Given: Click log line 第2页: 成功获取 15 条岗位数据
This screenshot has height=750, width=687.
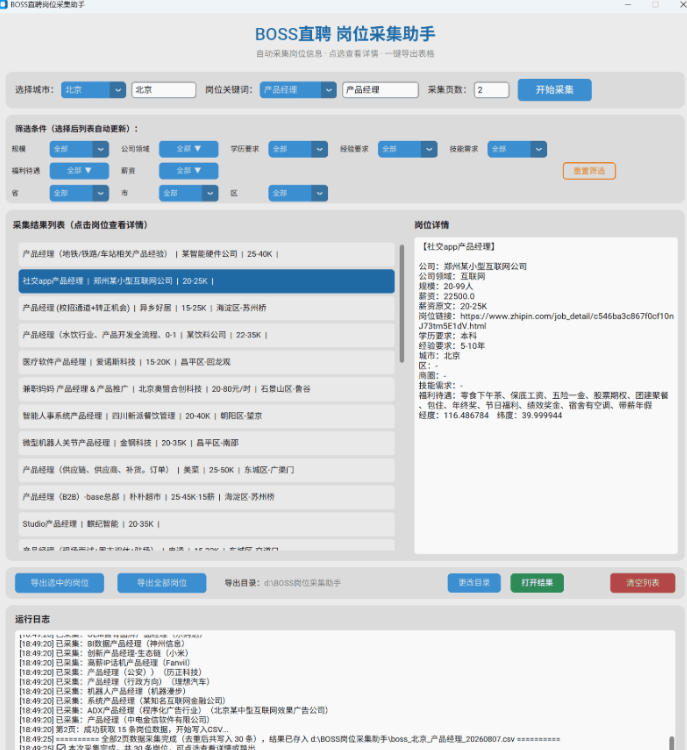Looking at the screenshot, I should click(124, 729).
